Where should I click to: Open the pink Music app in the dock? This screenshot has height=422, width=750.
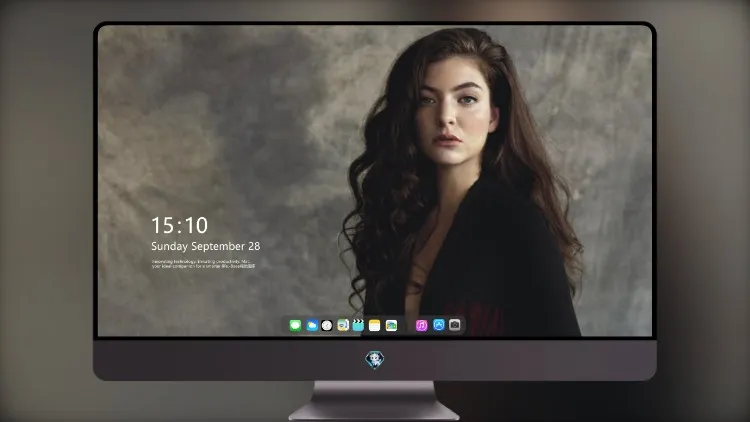421,326
